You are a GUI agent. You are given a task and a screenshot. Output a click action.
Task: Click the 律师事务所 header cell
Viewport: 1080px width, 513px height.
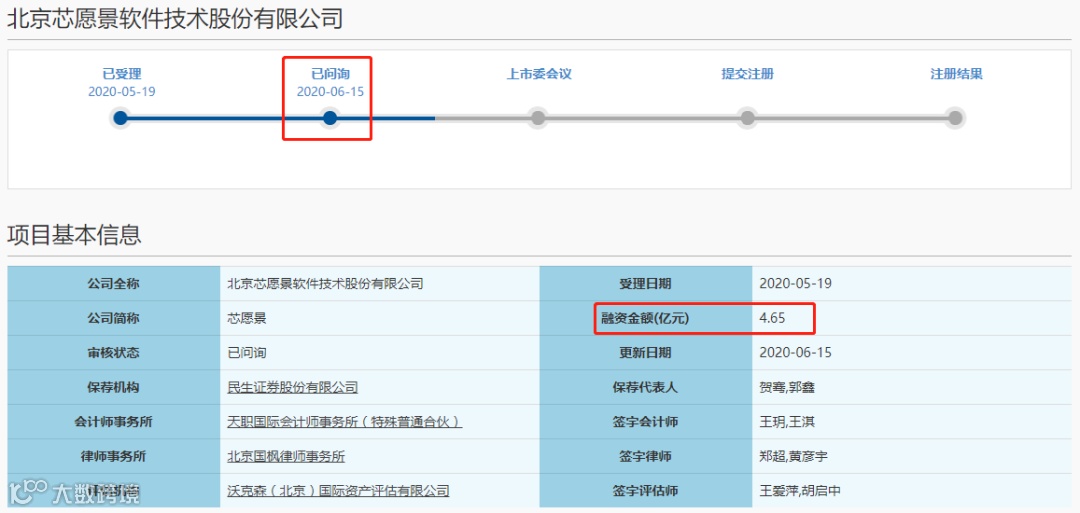114,456
